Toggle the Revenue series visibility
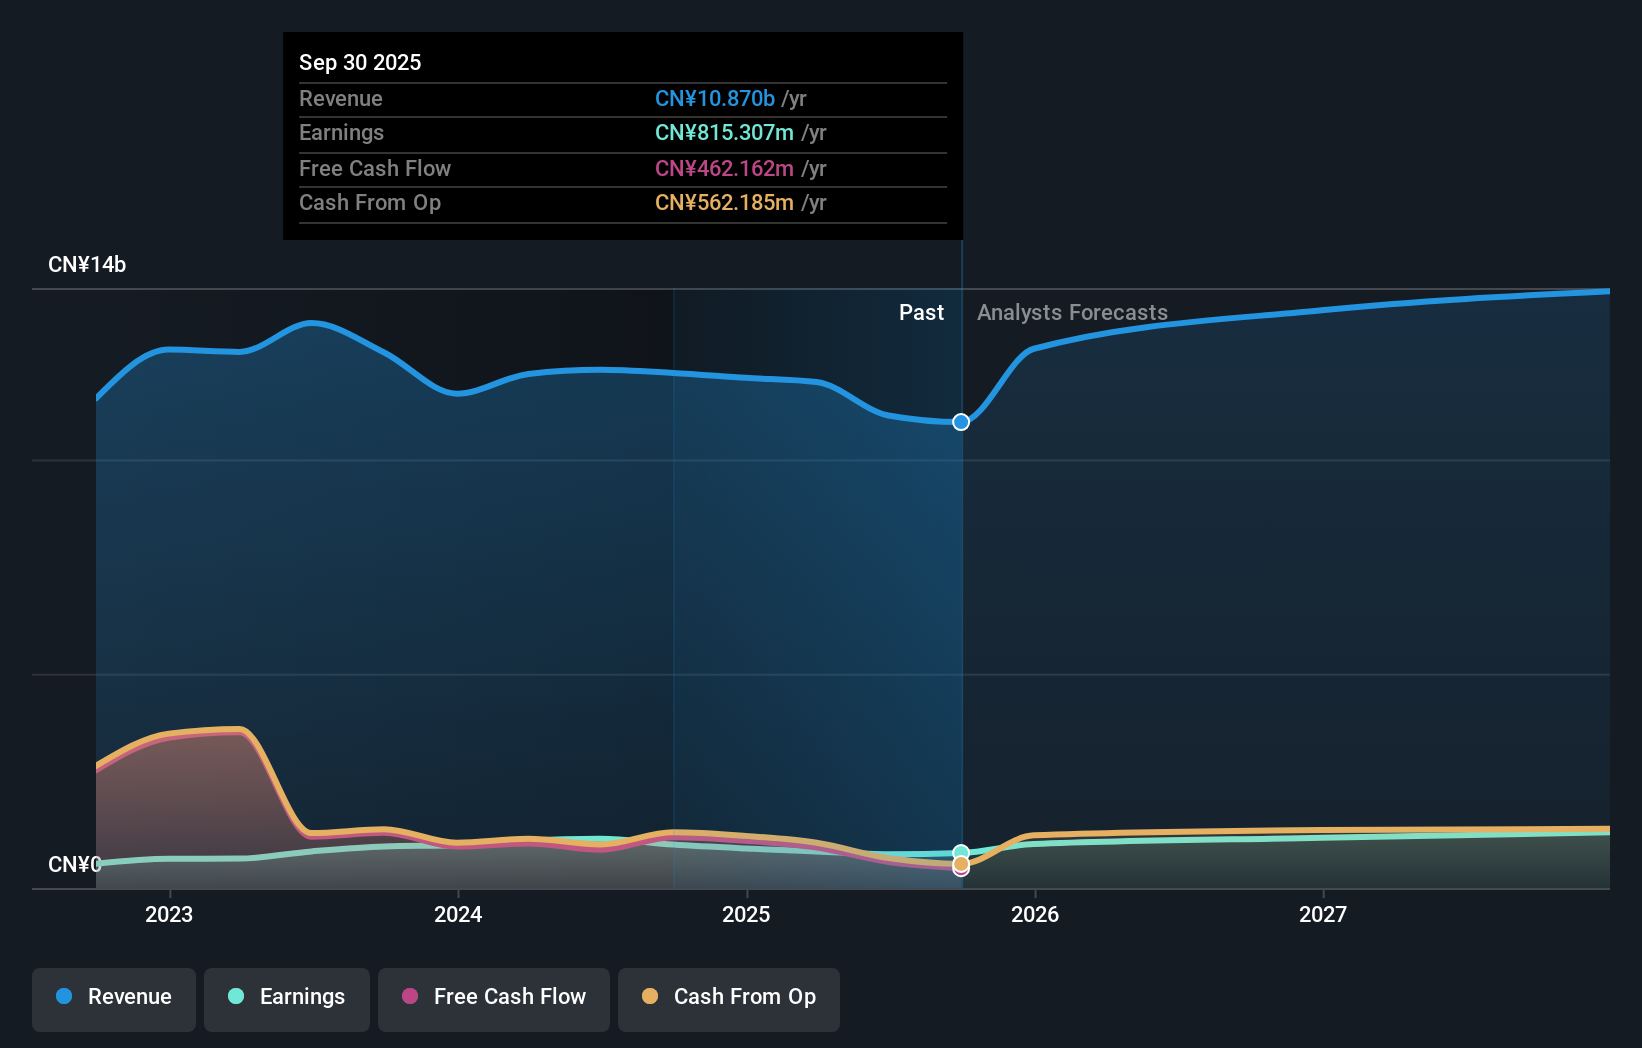 tap(113, 997)
